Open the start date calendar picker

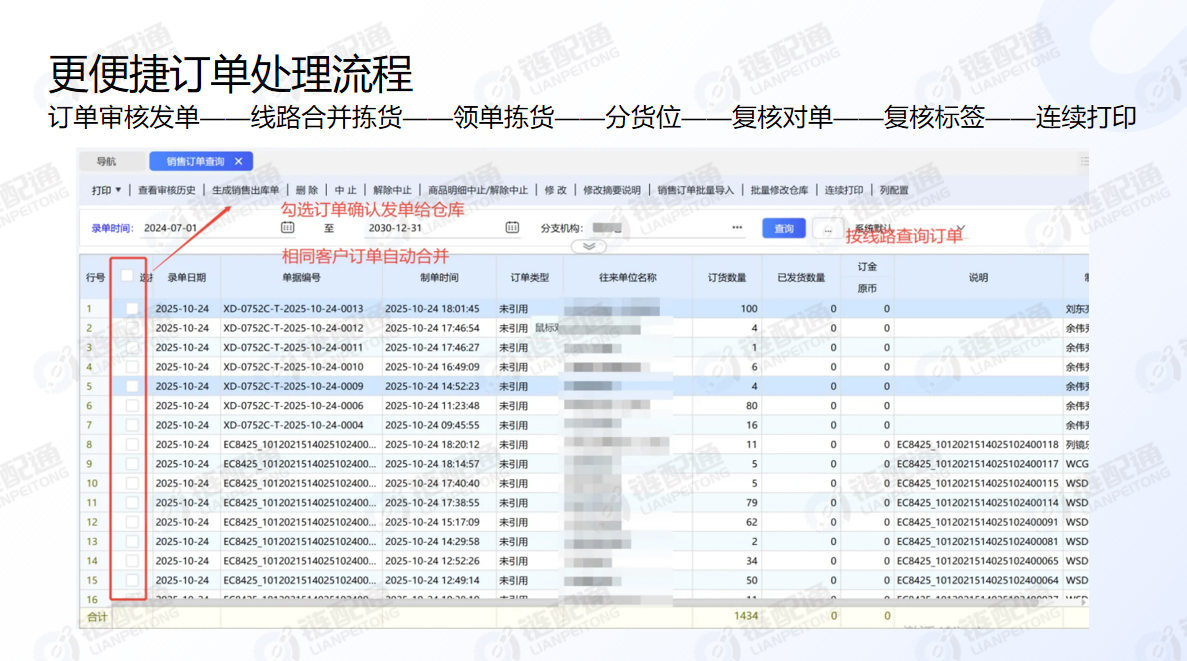pos(288,228)
